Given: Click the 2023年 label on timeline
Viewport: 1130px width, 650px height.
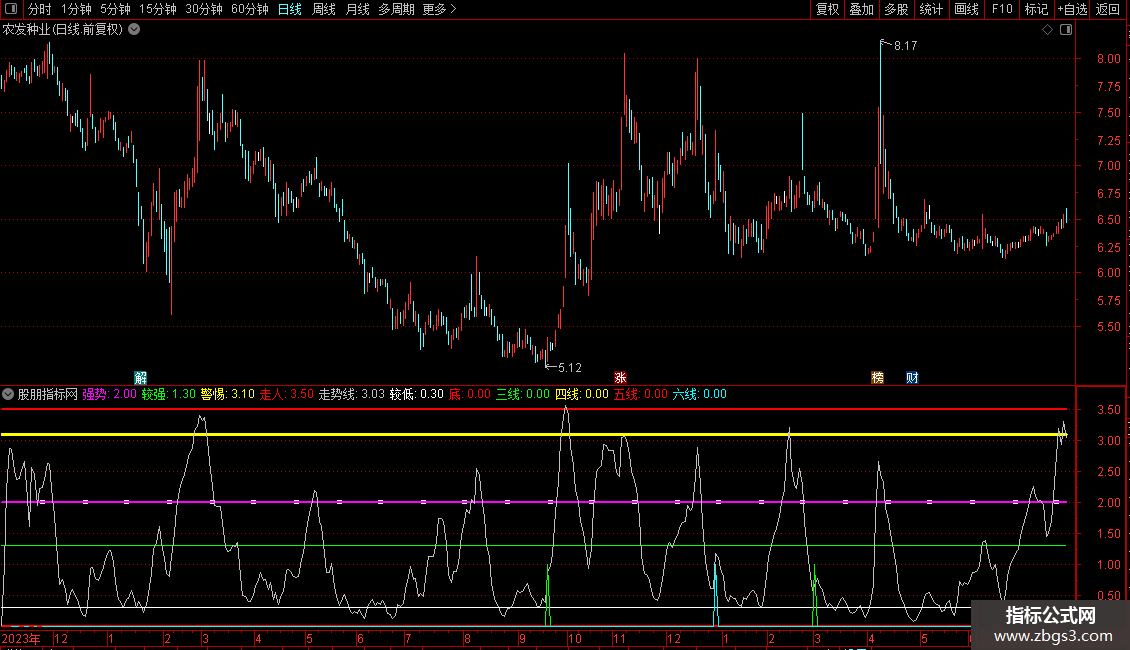Looking at the screenshot, I should [x=22, y=638].
